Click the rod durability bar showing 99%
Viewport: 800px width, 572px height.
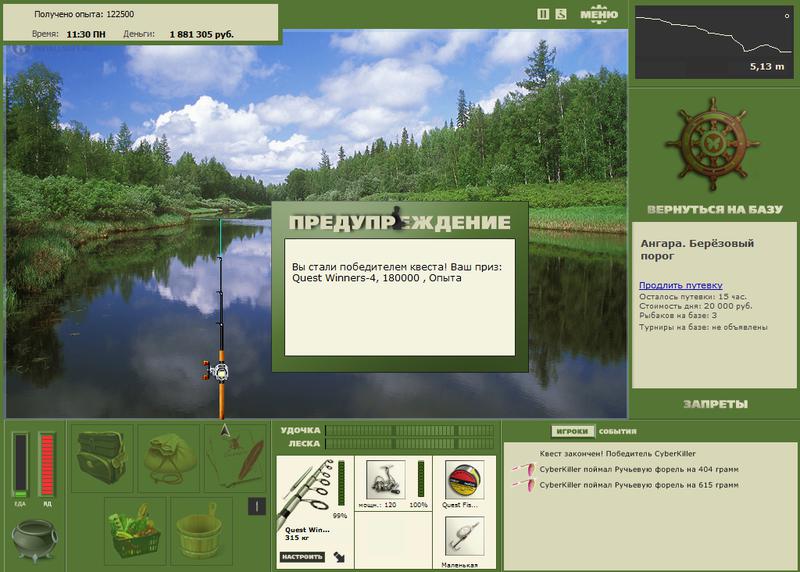coord(341,483)
